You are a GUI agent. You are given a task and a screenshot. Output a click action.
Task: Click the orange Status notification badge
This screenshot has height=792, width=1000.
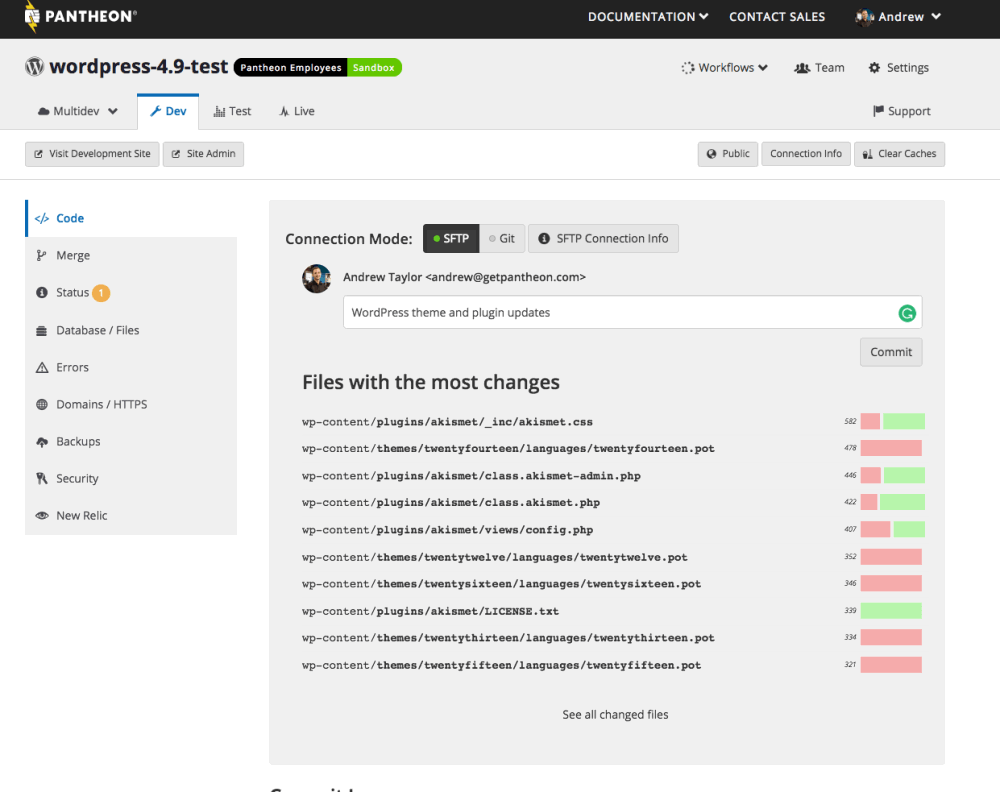[x=101, y=293]
